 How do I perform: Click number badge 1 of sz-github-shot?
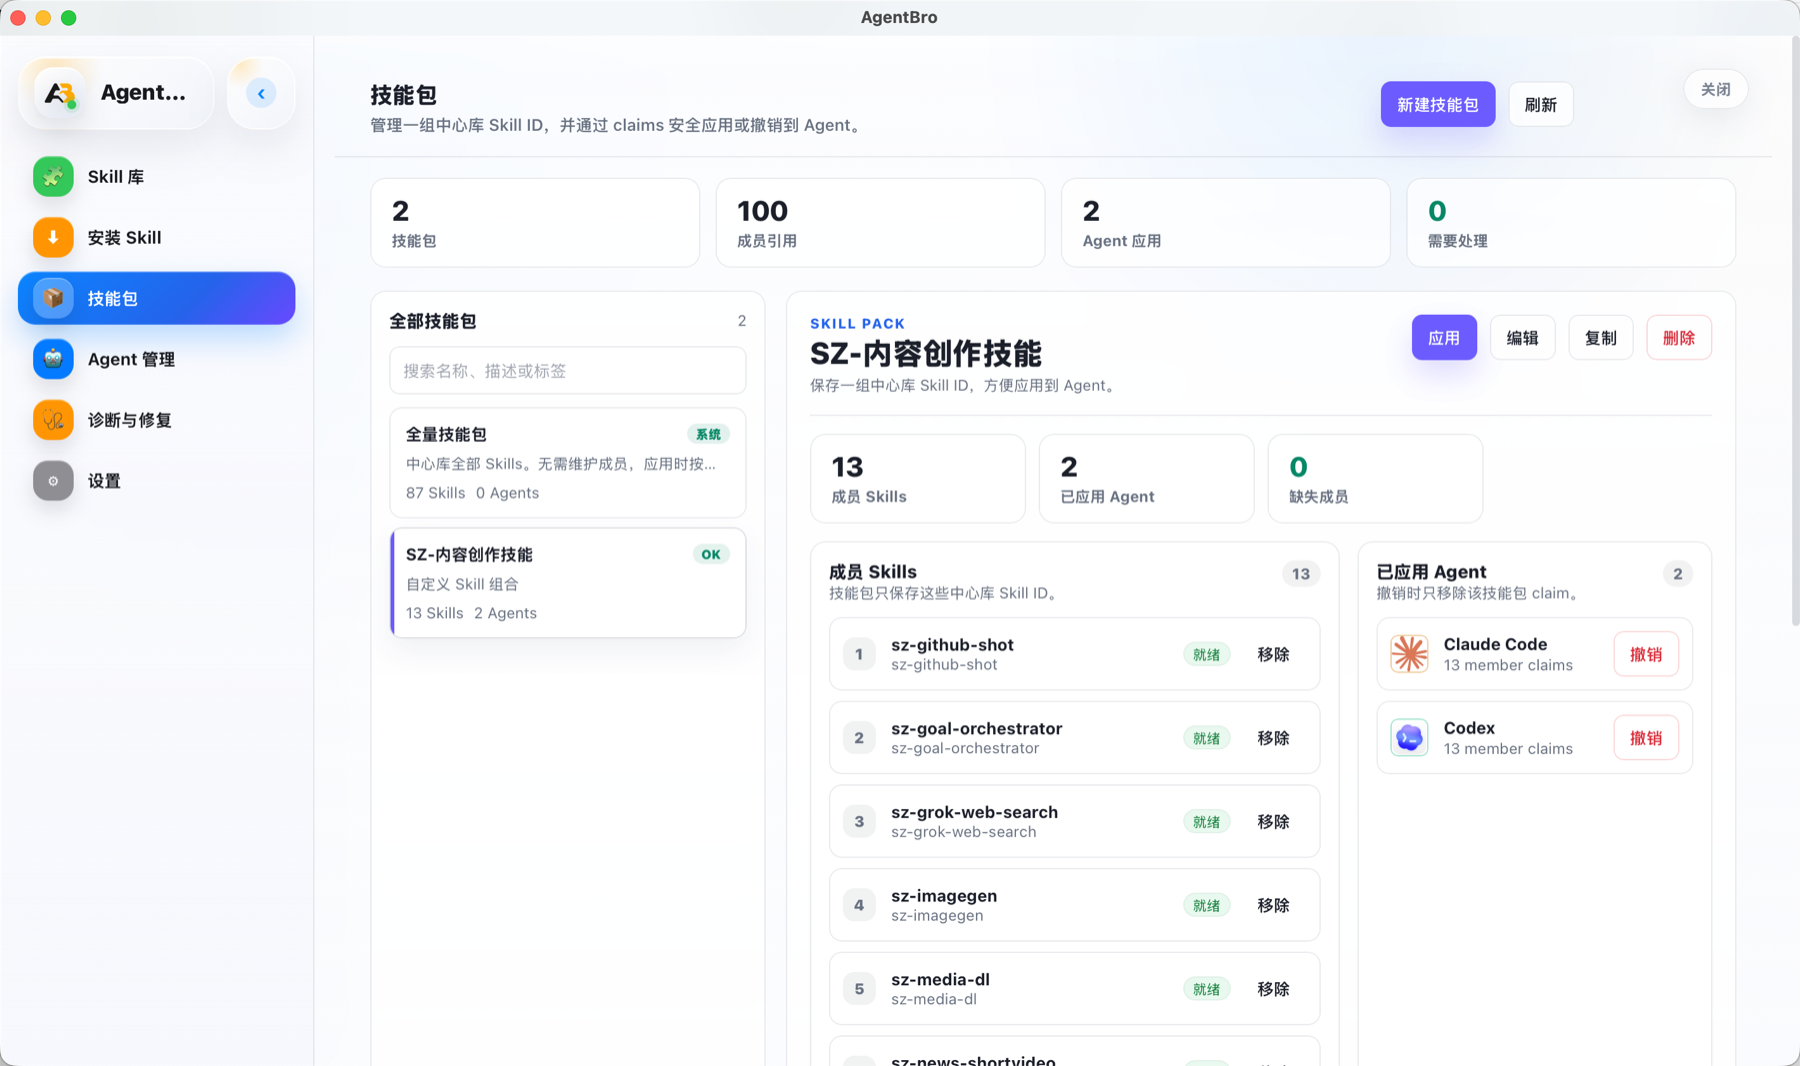(x=859, y=654)
